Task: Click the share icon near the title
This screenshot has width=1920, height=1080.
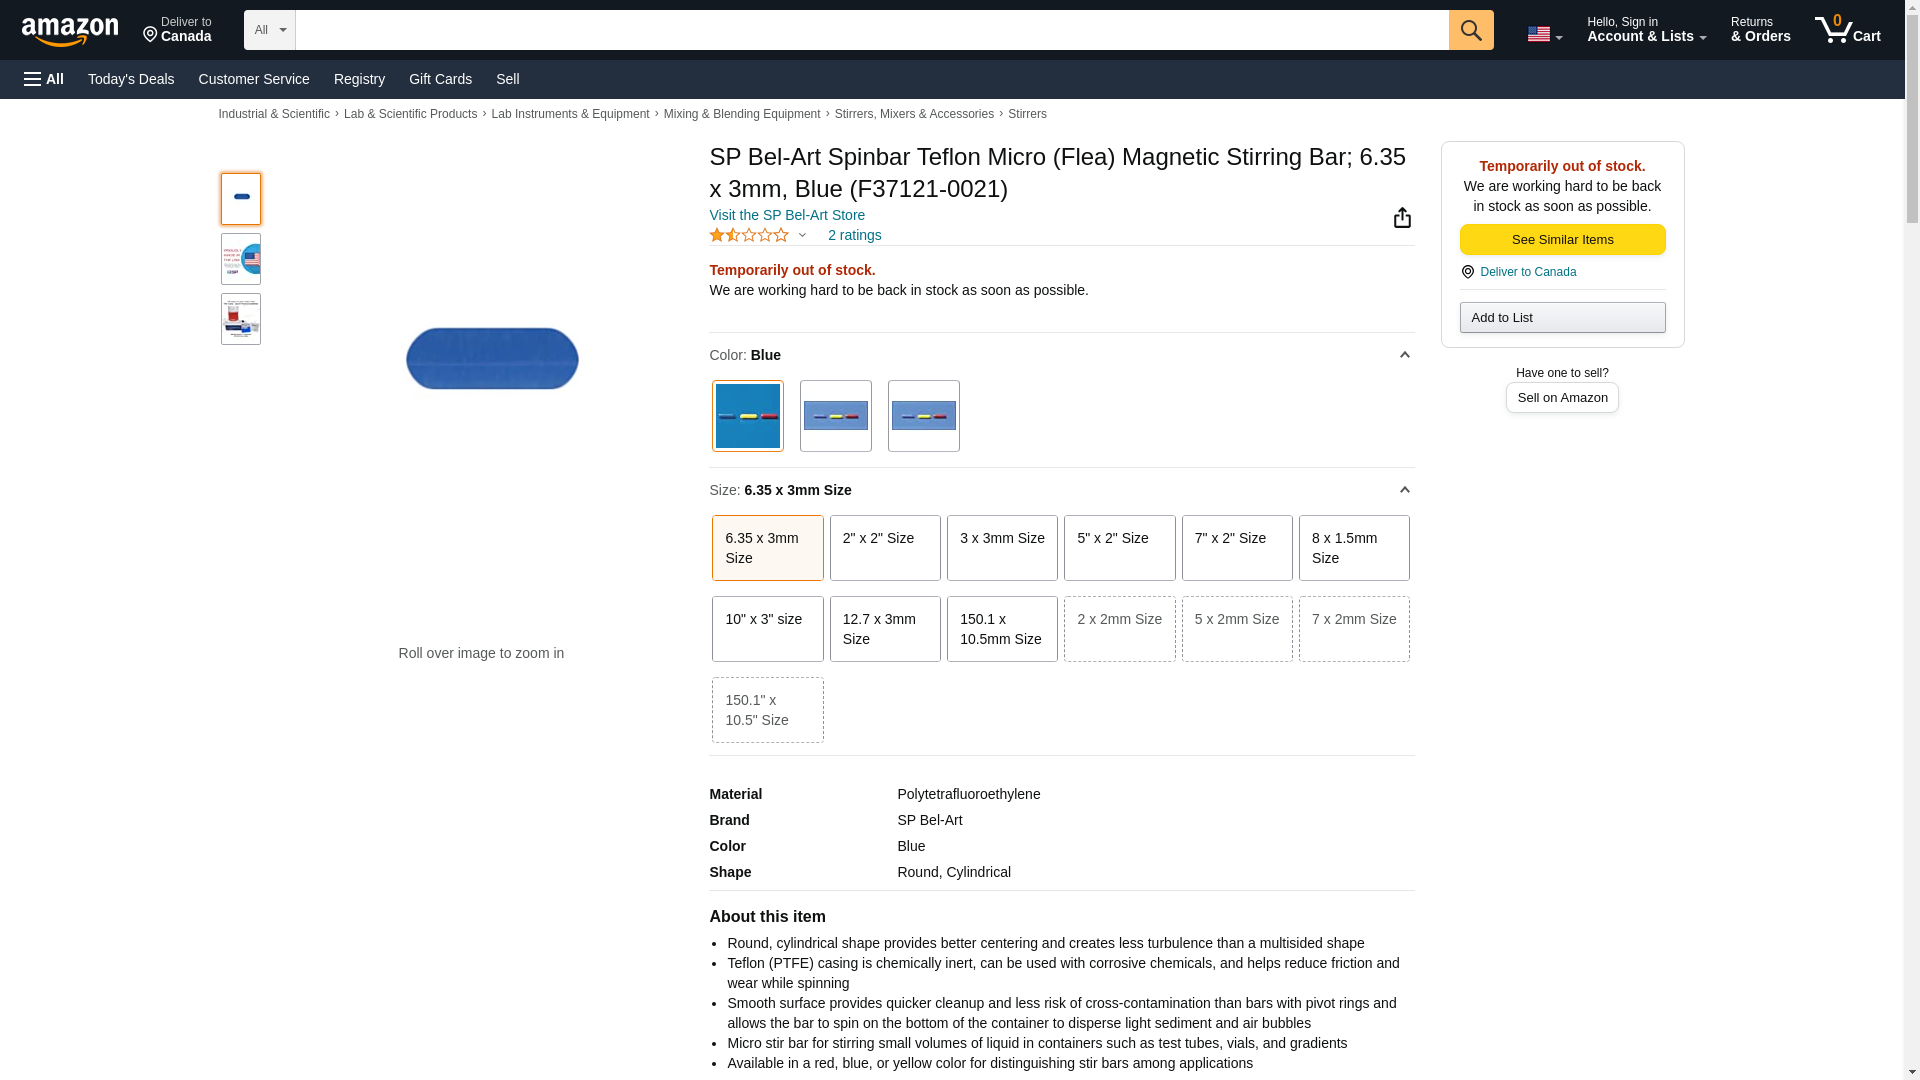Action: [1402, 218]
